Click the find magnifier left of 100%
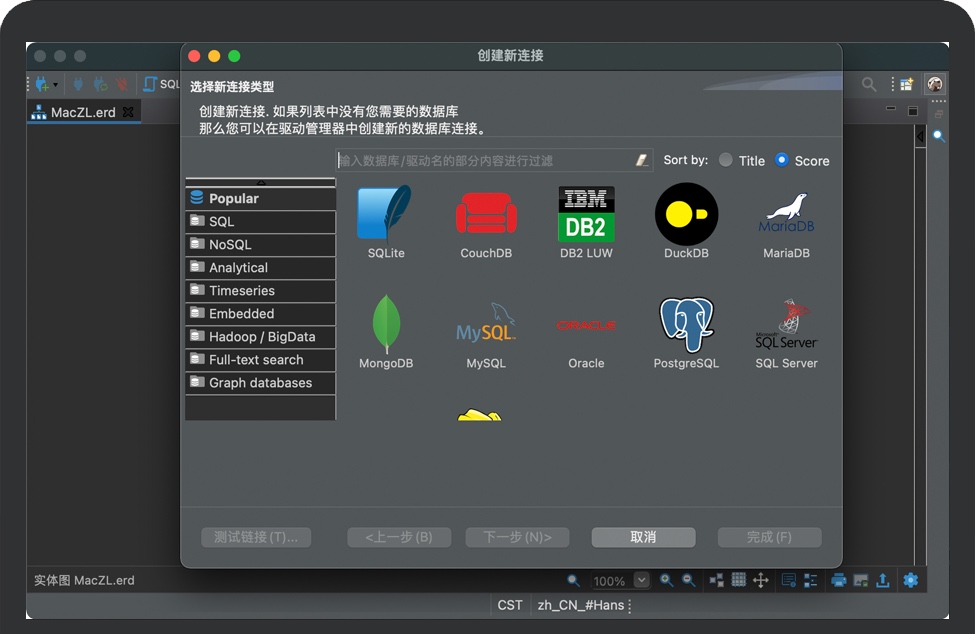 (573, 580)
